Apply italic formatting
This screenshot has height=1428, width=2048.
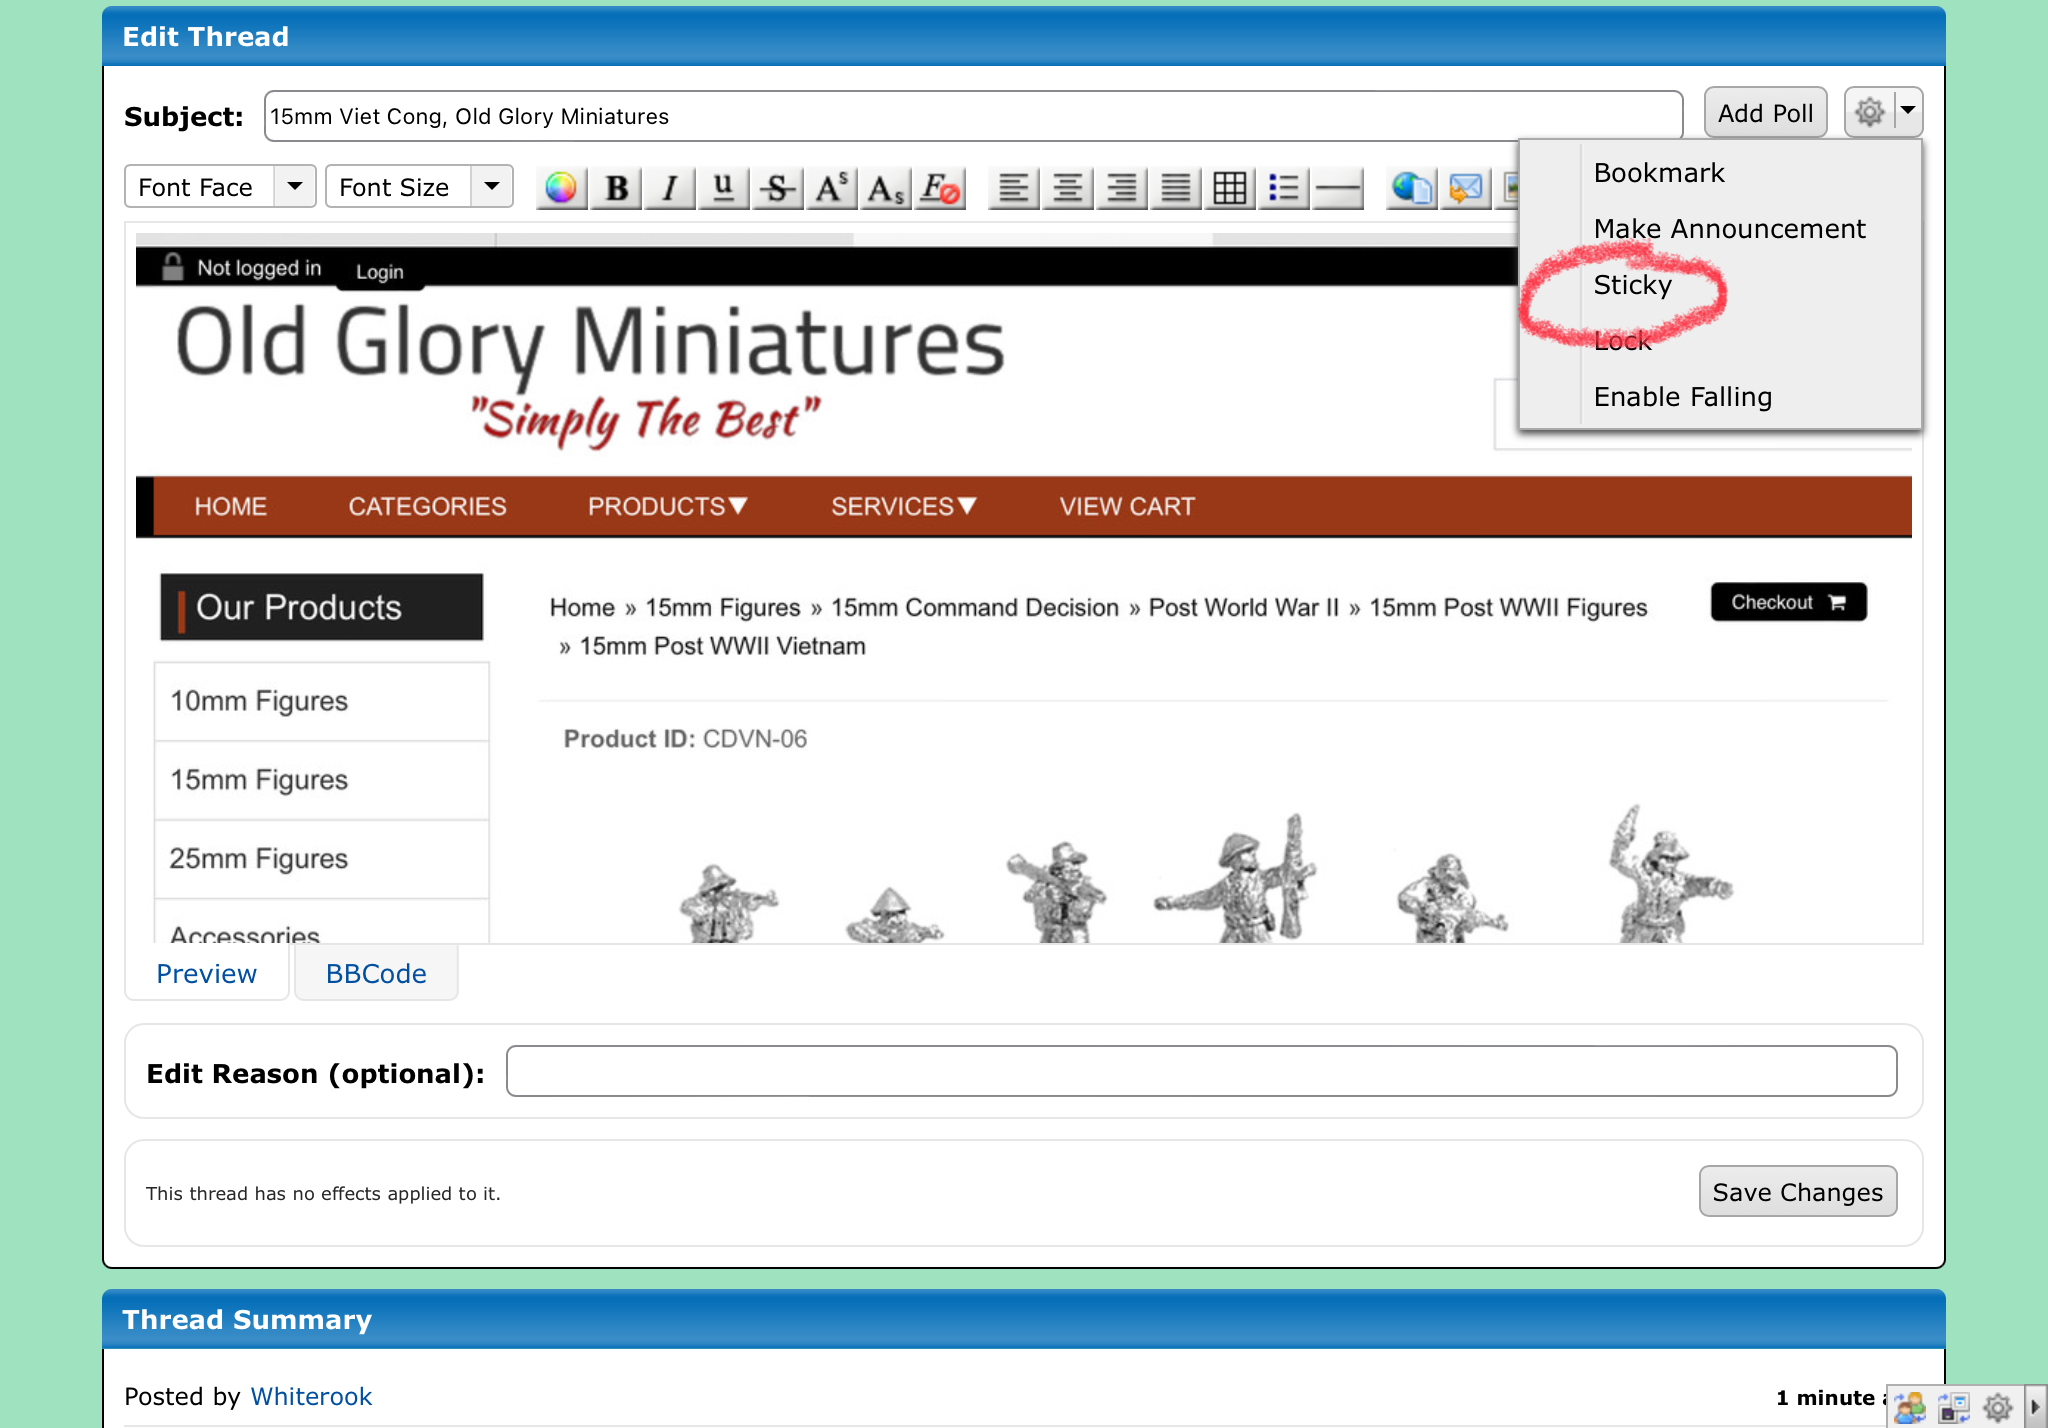tap(670, 188)
